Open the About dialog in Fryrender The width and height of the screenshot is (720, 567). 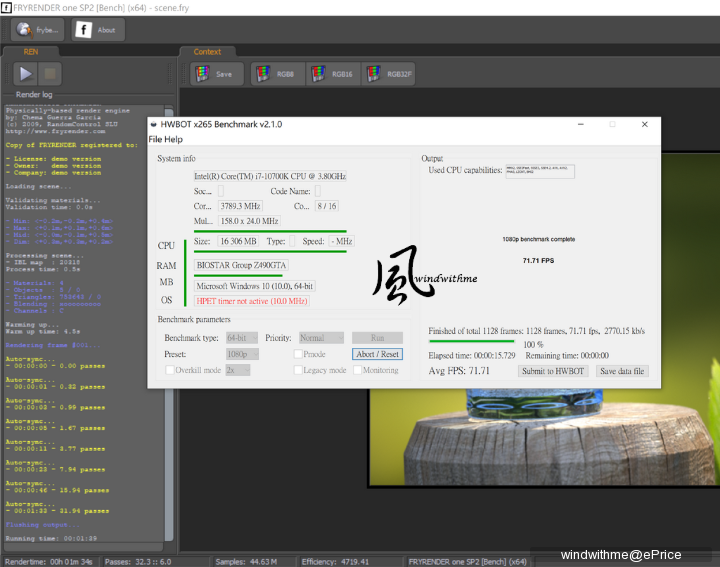[98, 30]
